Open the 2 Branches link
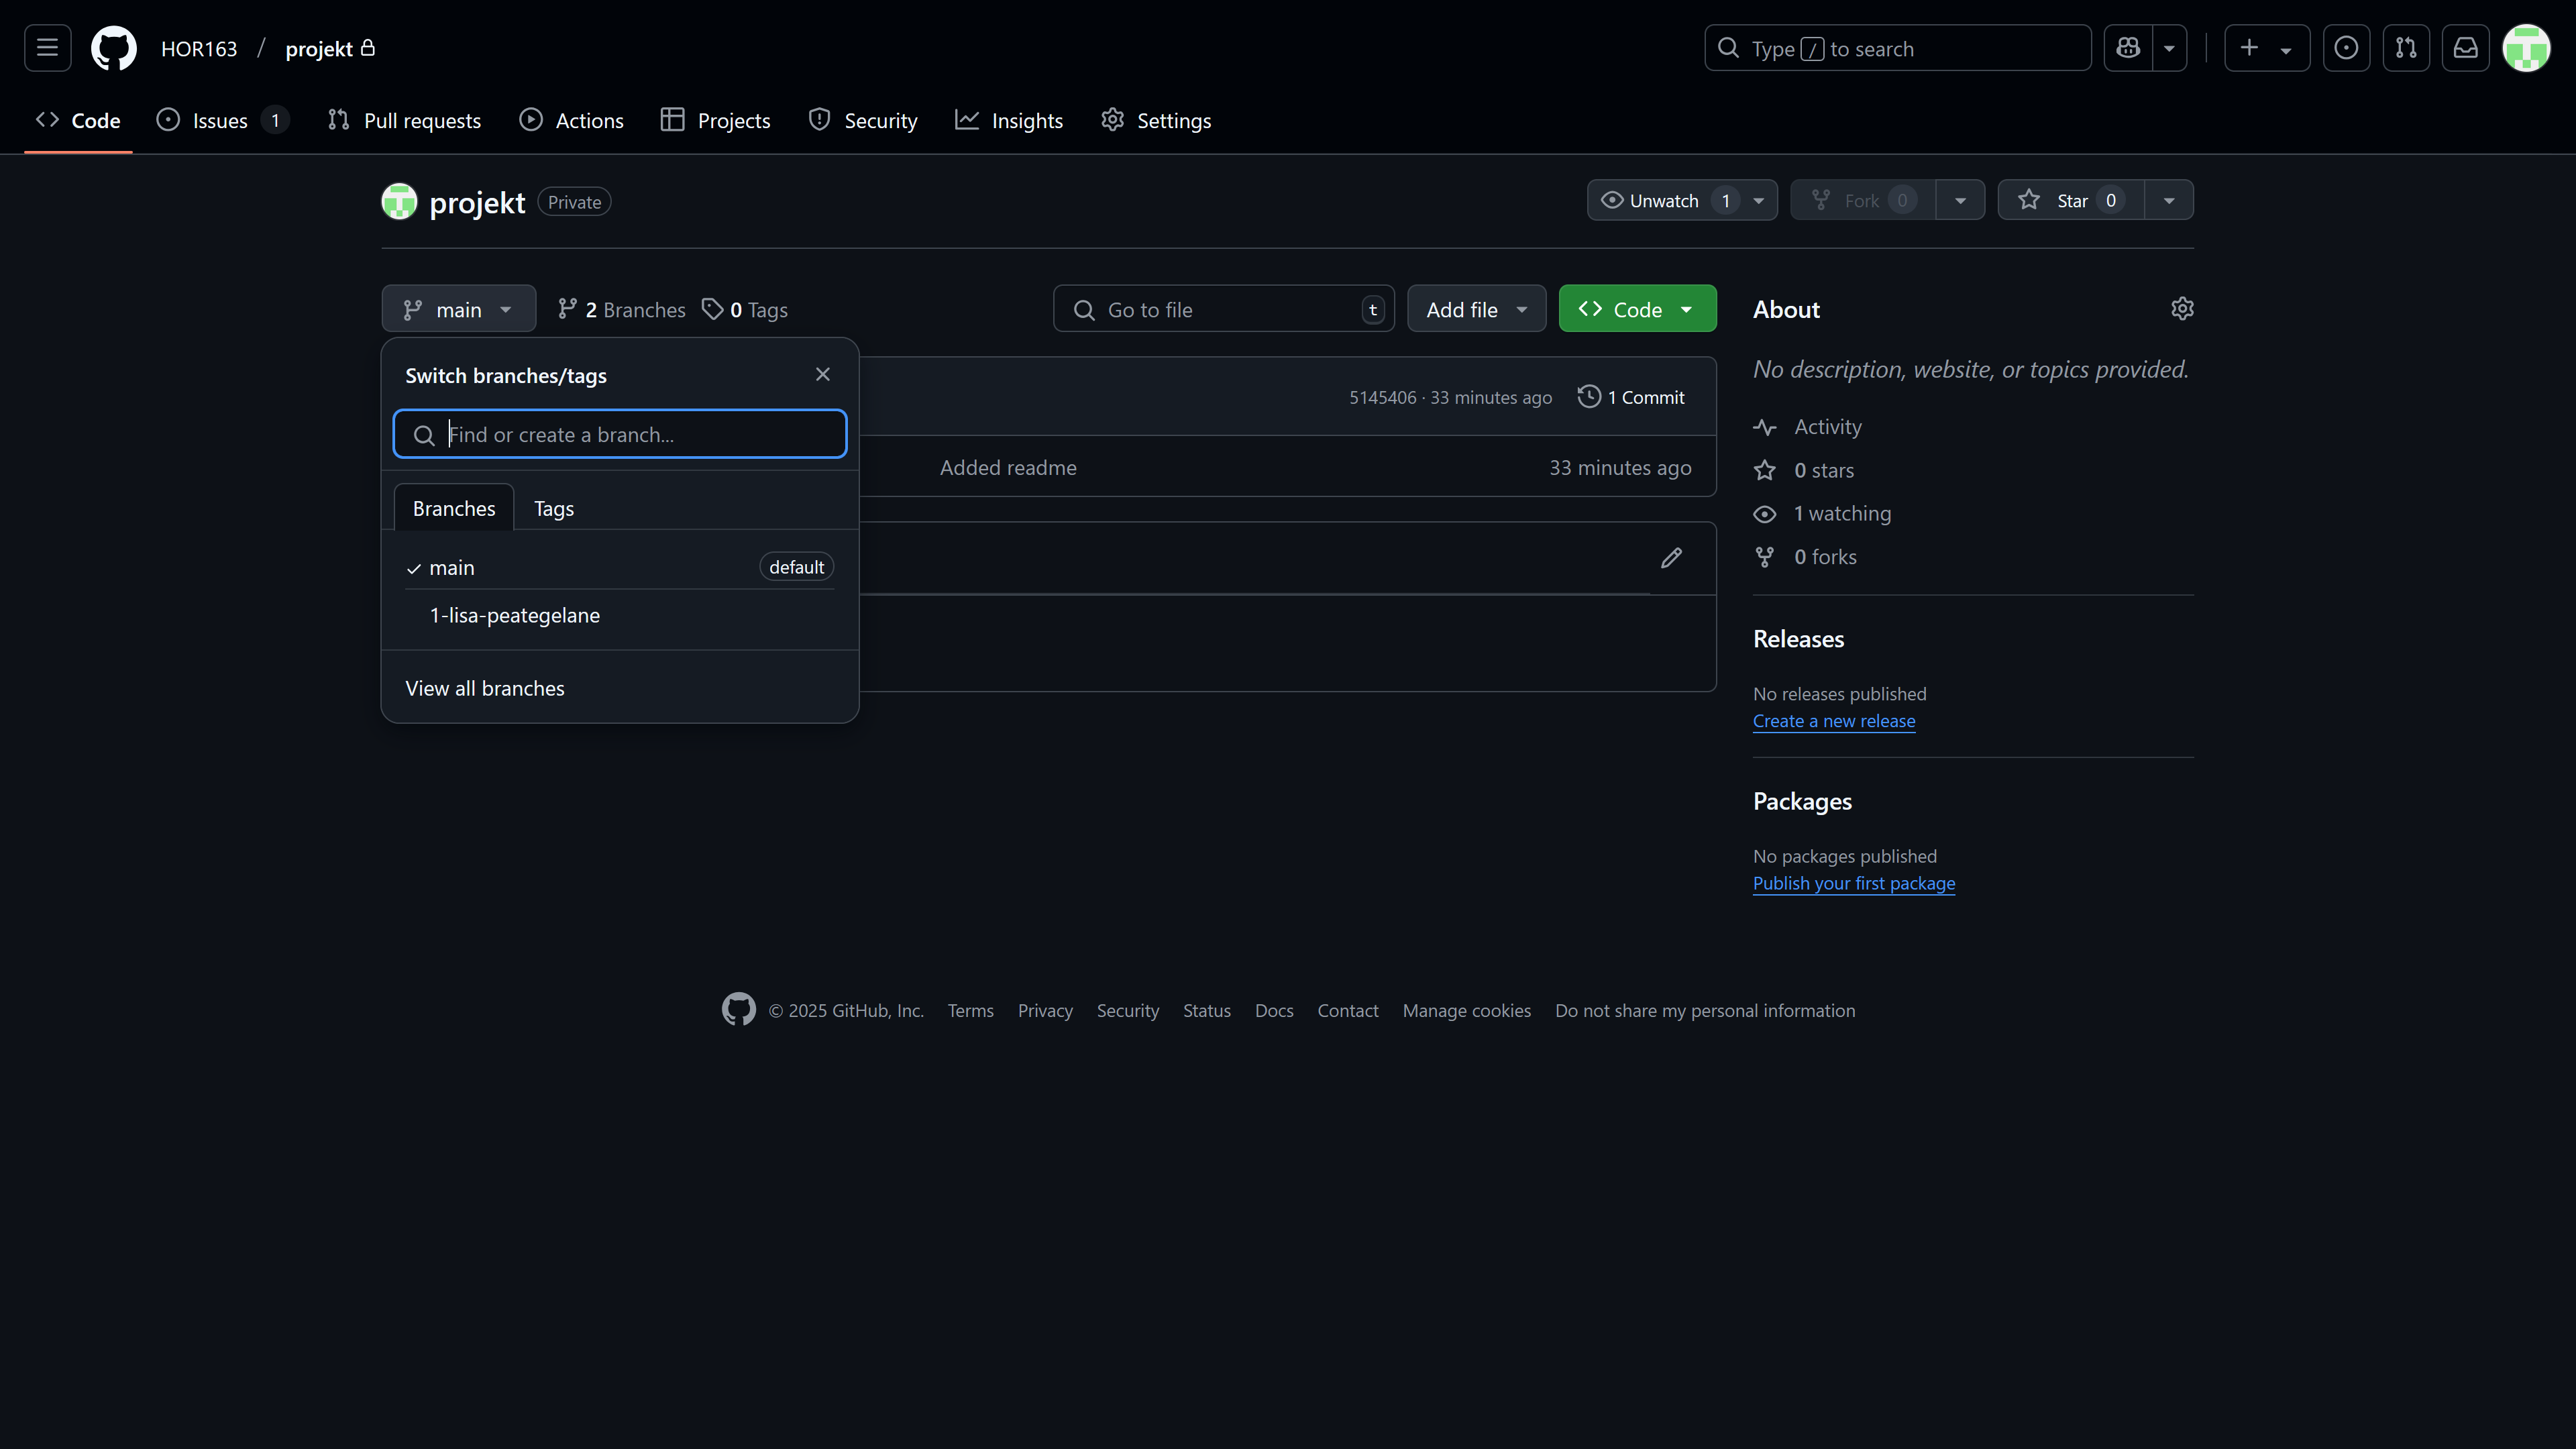2576x1449 pixels. click(x=621, y=310)
